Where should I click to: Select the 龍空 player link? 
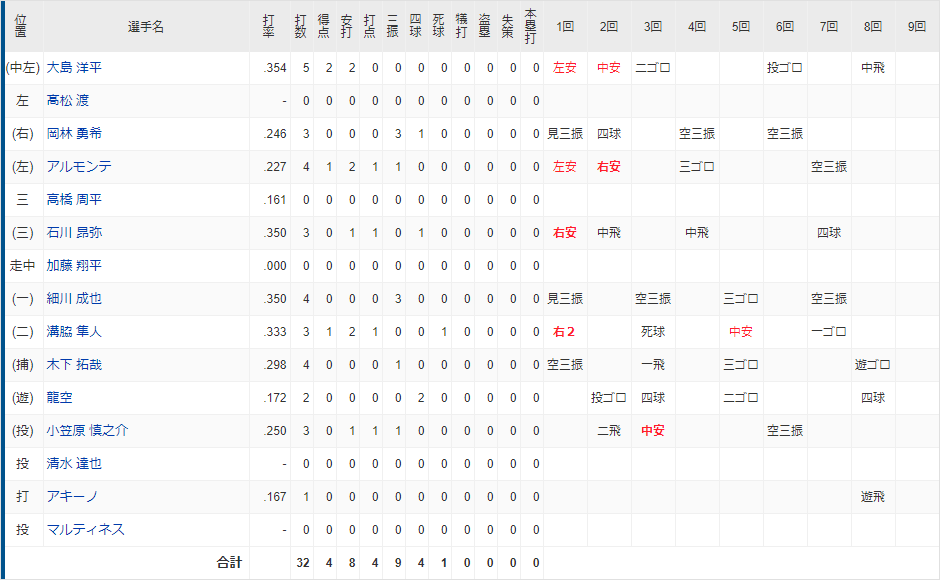click(60, 398)
